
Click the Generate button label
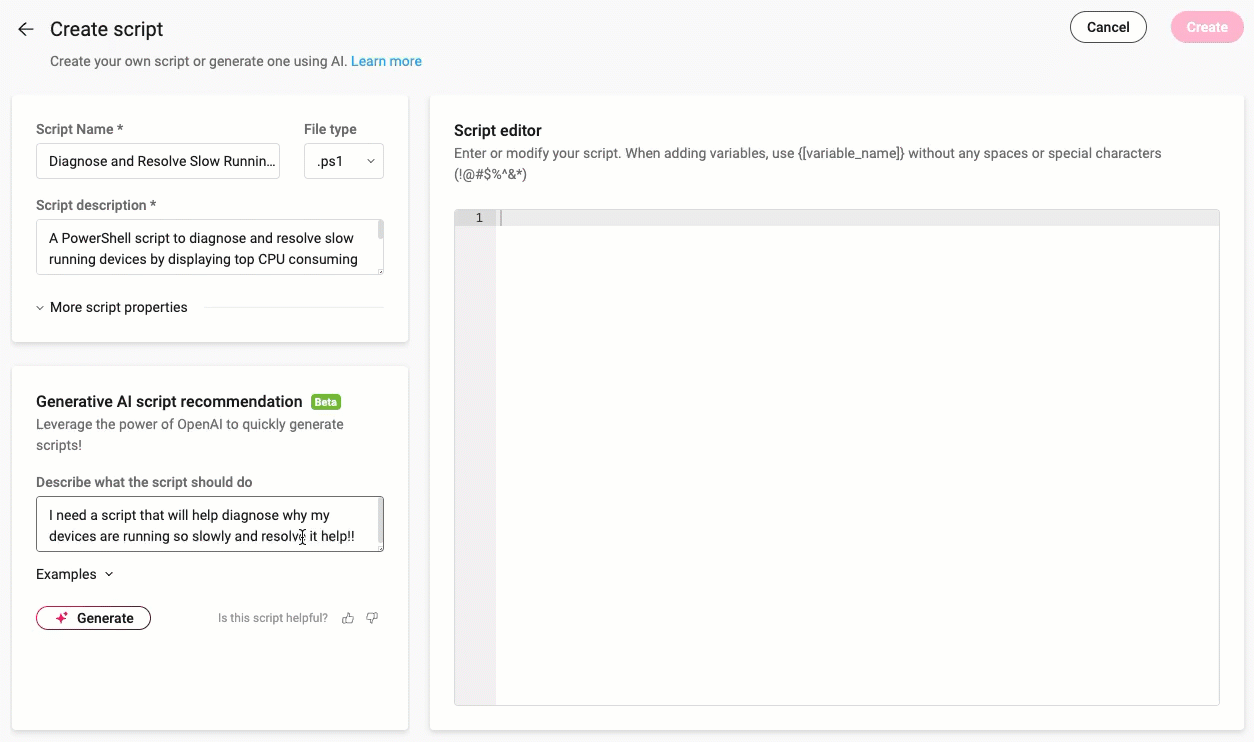point(105,618)
